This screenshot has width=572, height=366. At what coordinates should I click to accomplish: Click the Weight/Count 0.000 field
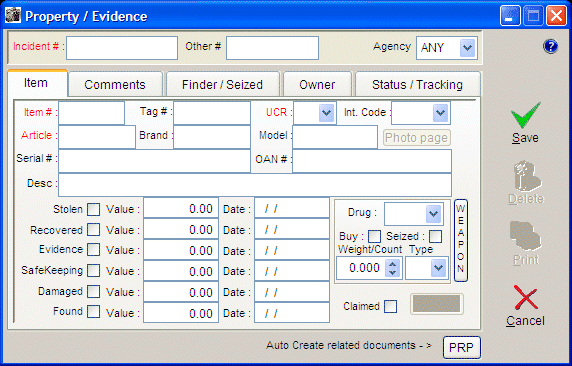(x=362, y=268)
